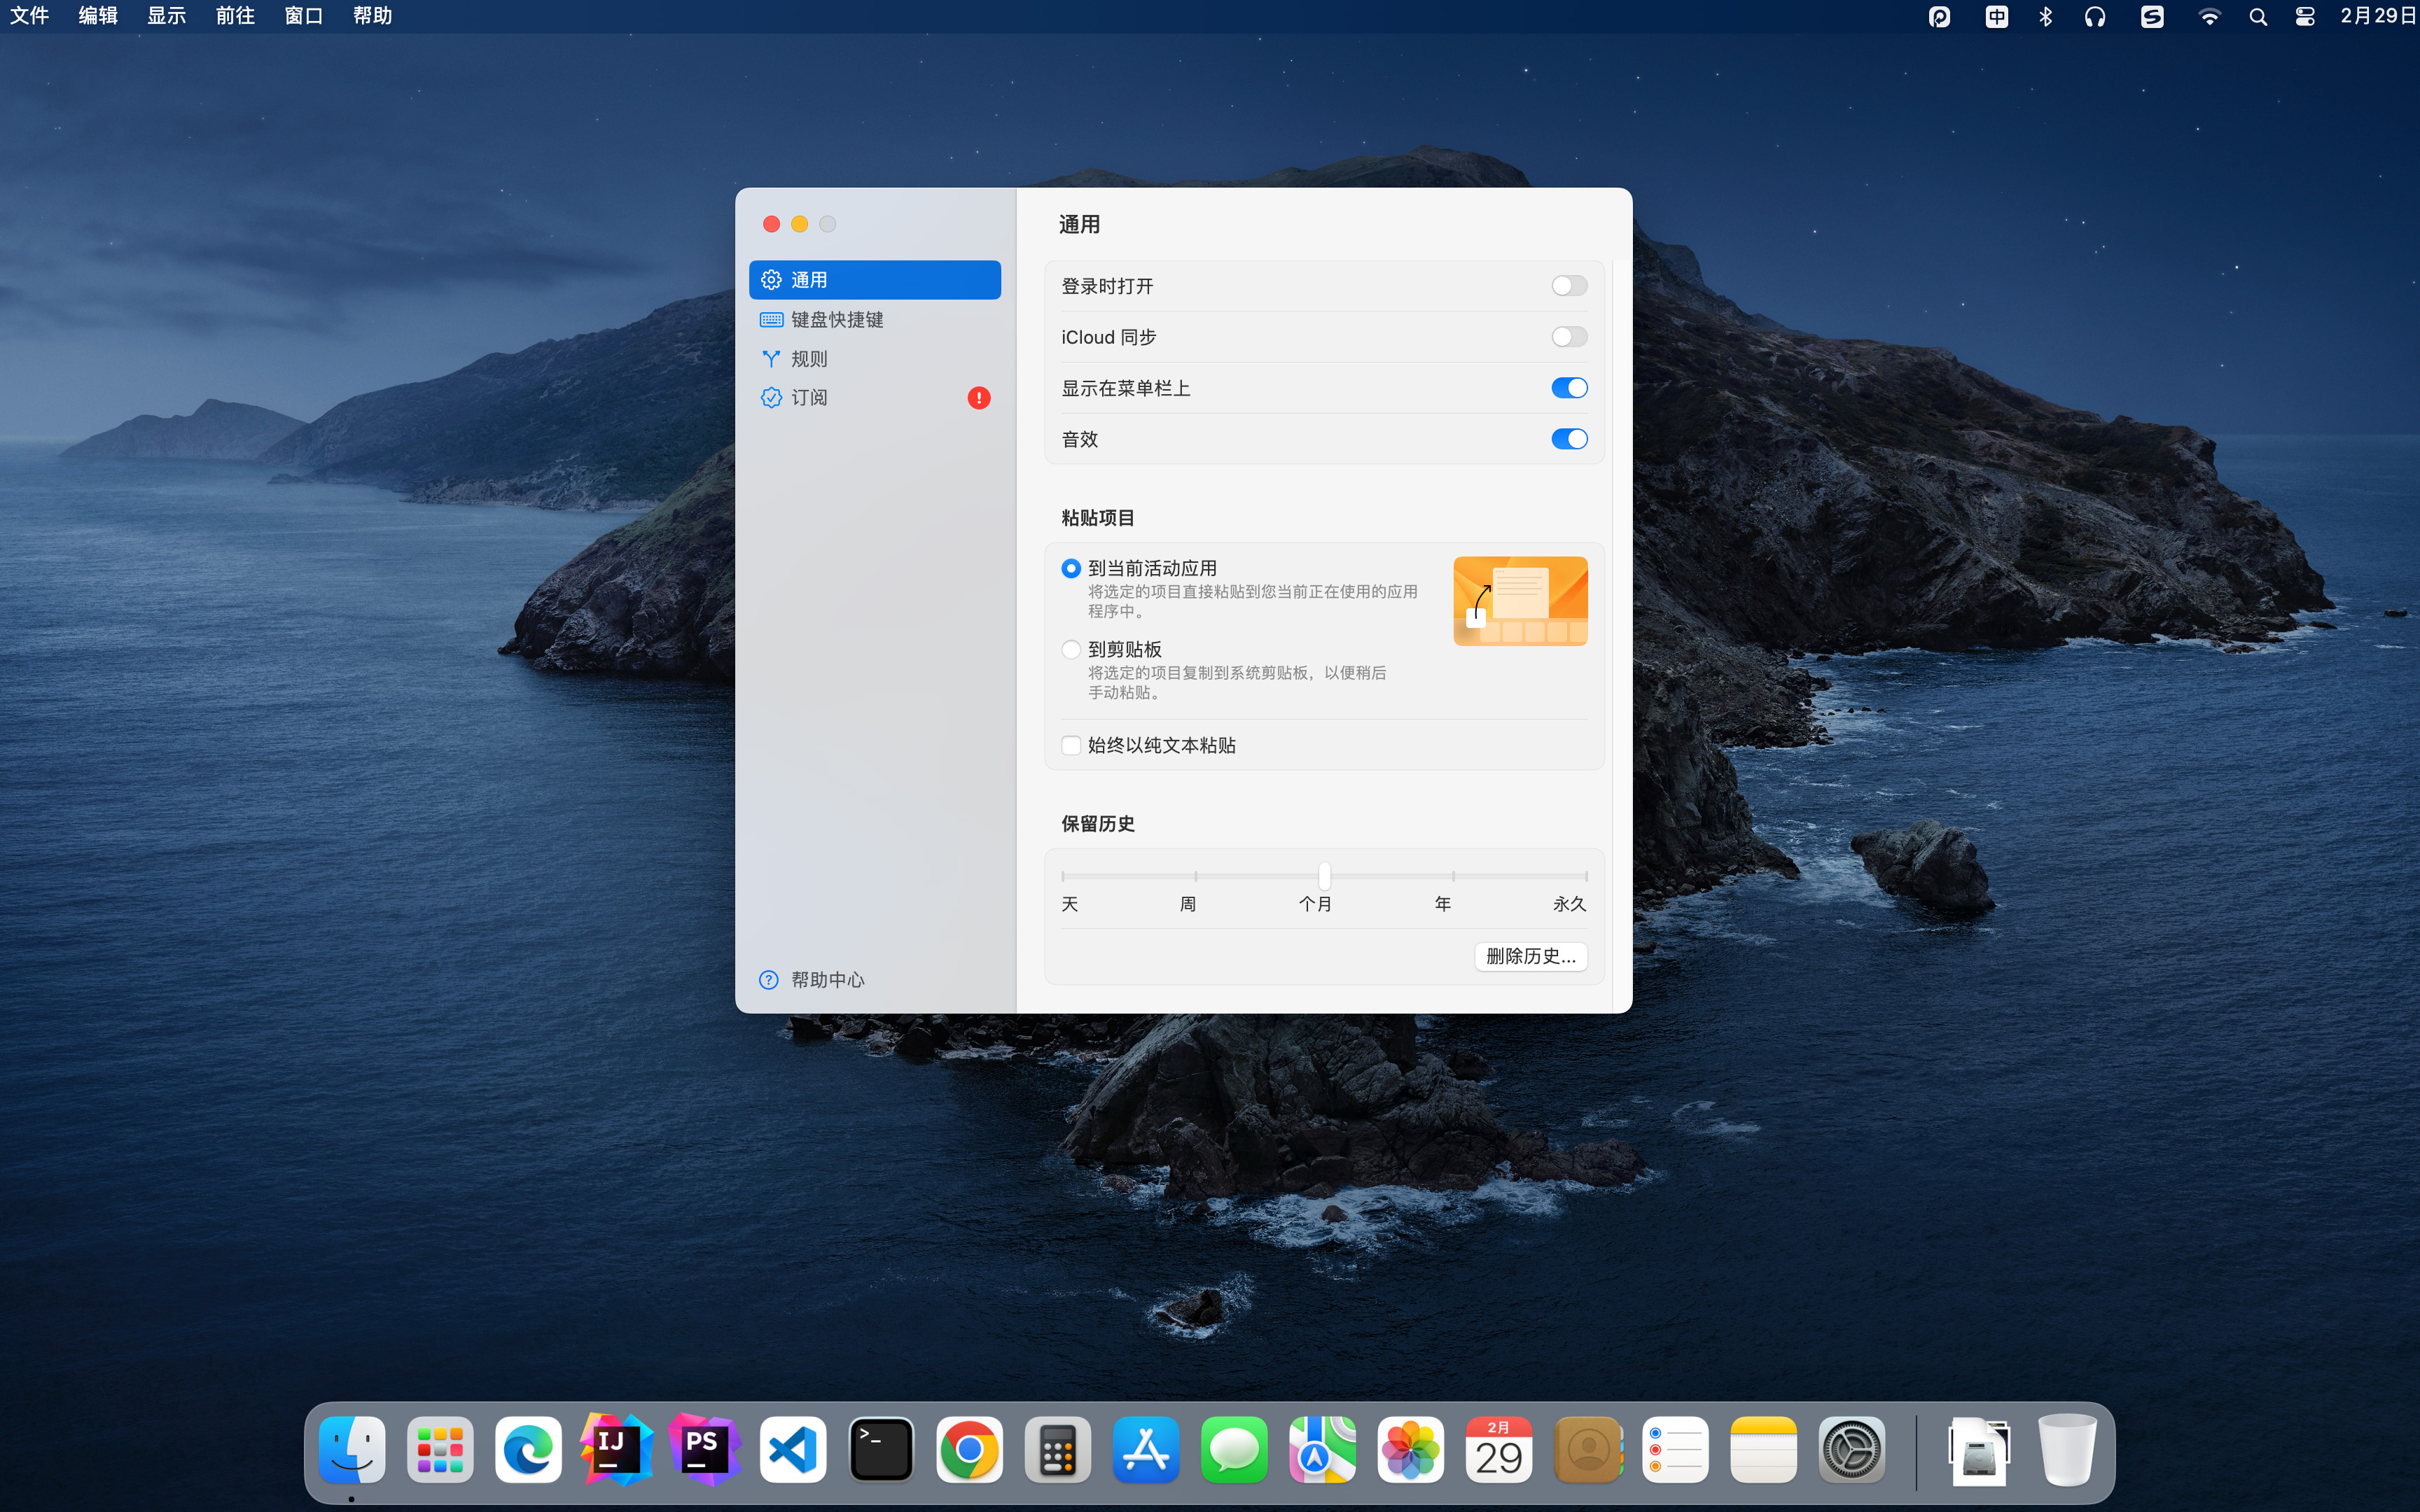Viewport: 2420px width, 1512px height.
Task: Click the 中 input method icon
Action: pos(1996,17)
